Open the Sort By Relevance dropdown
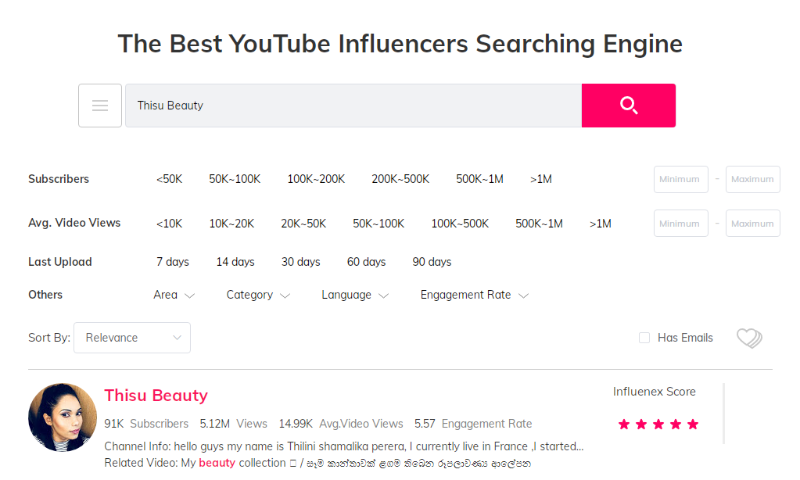The width and height of the screenshot is (800, 480). click(132, 338)
